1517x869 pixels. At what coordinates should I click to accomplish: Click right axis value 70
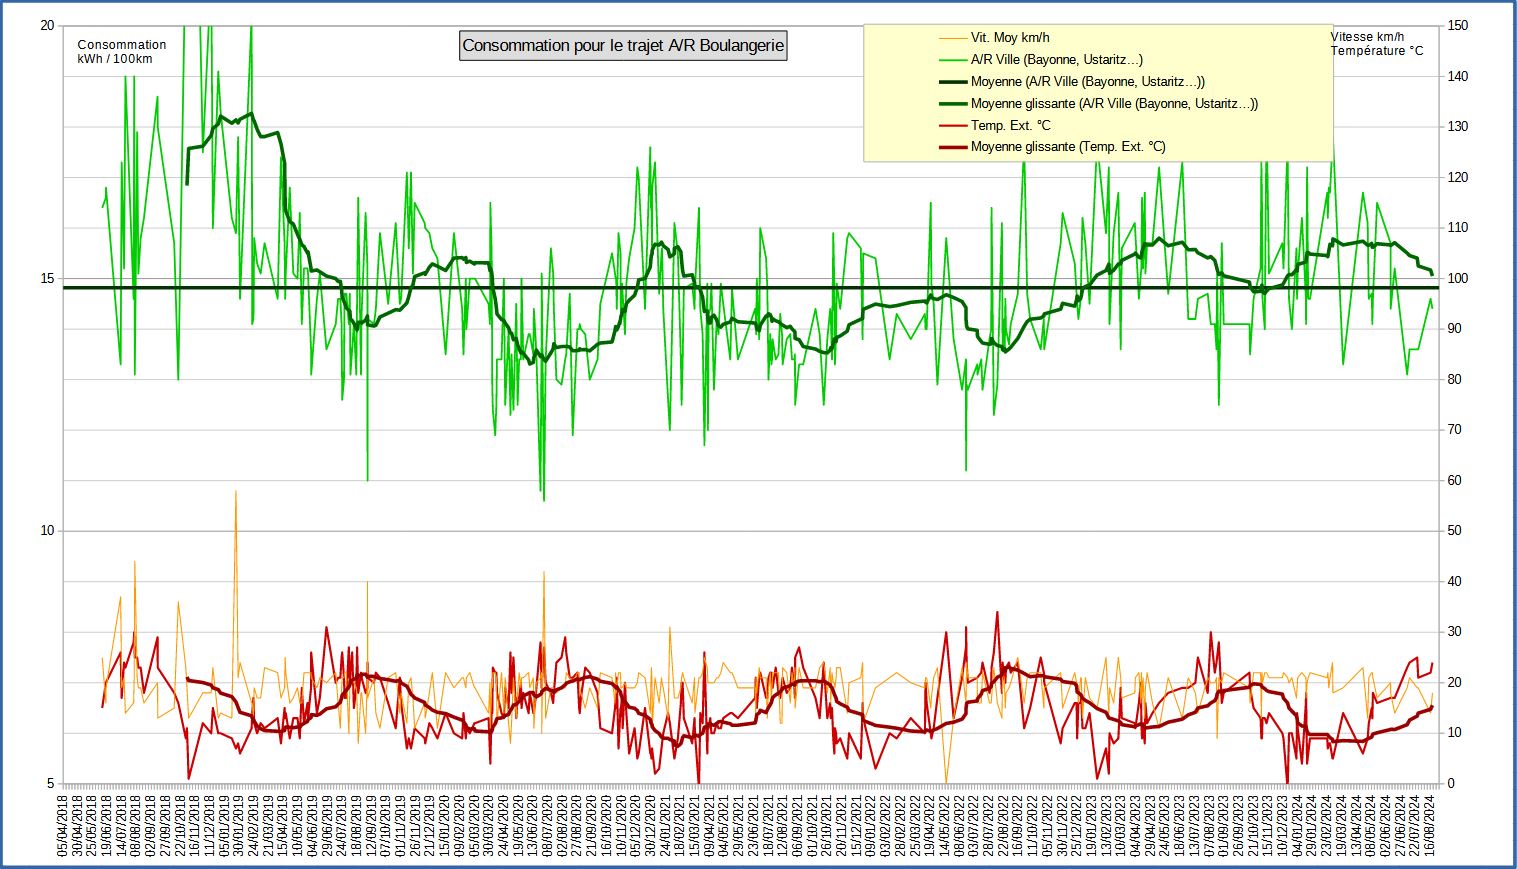(1455, 430)
